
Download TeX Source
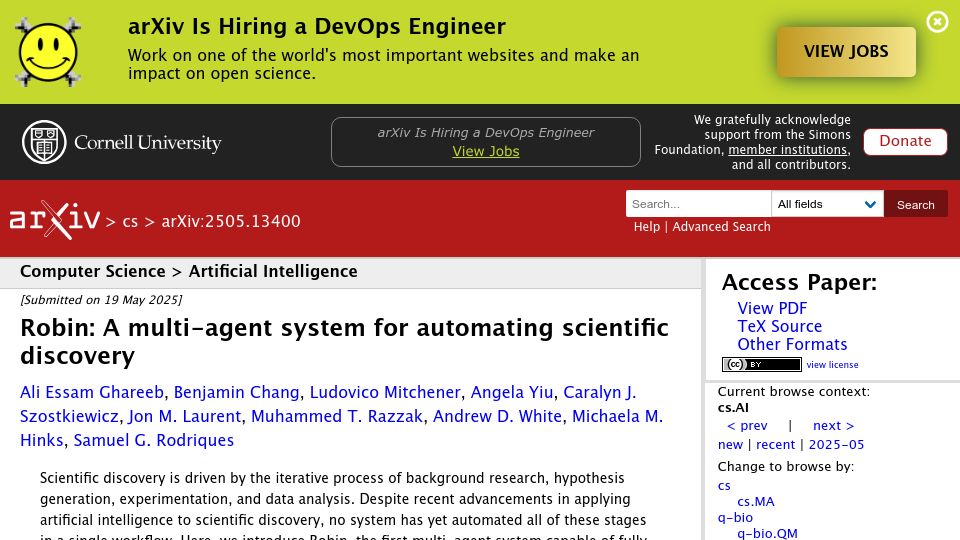click(x=779, y=326)
